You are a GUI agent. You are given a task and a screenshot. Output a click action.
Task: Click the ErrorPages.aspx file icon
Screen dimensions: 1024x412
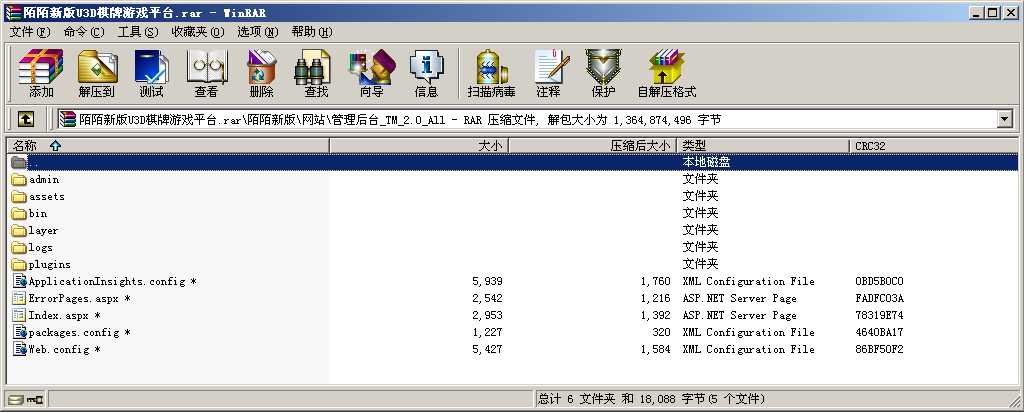[20, 298]
